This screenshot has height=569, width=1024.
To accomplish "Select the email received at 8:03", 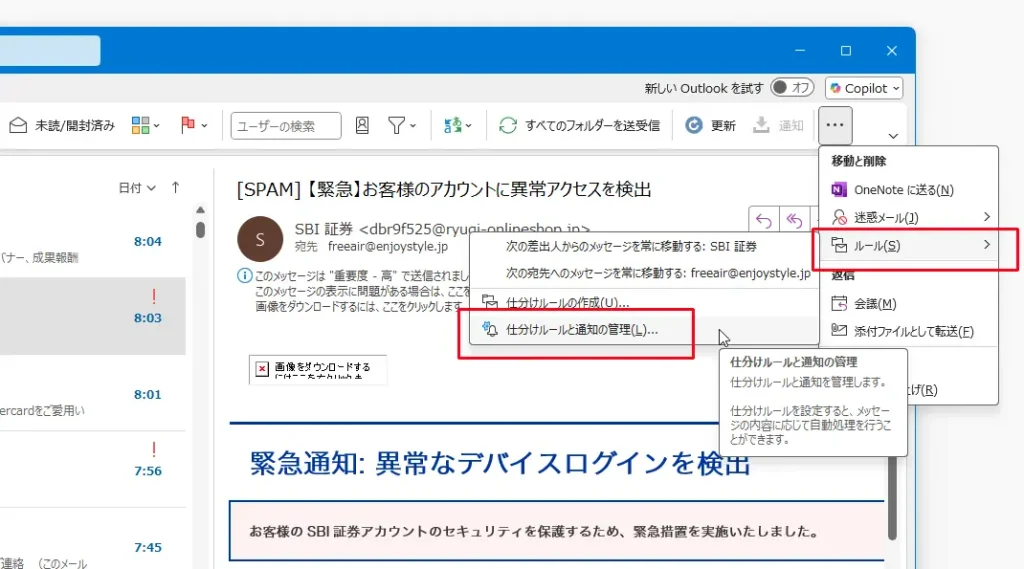I will click(93, 316).
